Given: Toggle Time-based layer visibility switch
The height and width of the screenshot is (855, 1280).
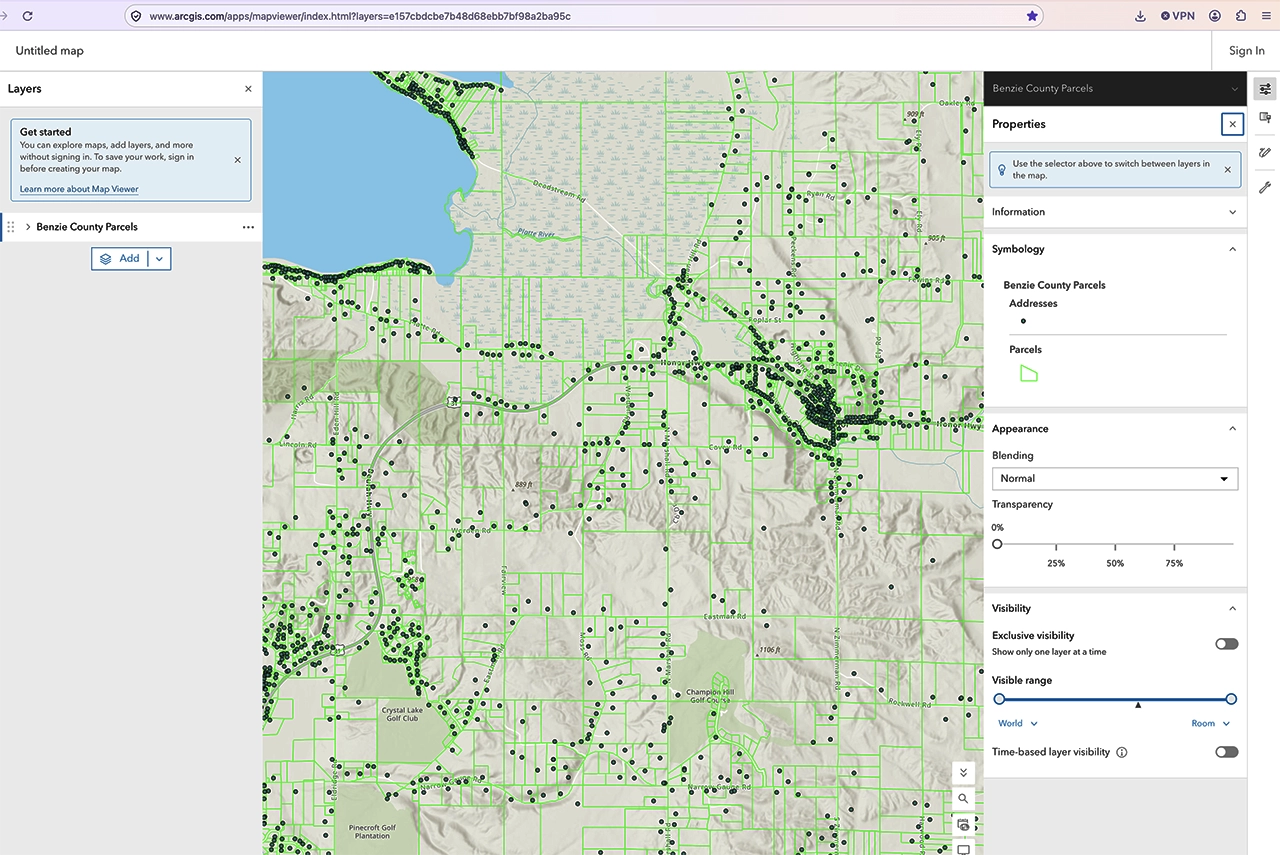Looking at the screenshot, I should (1227, 752).
